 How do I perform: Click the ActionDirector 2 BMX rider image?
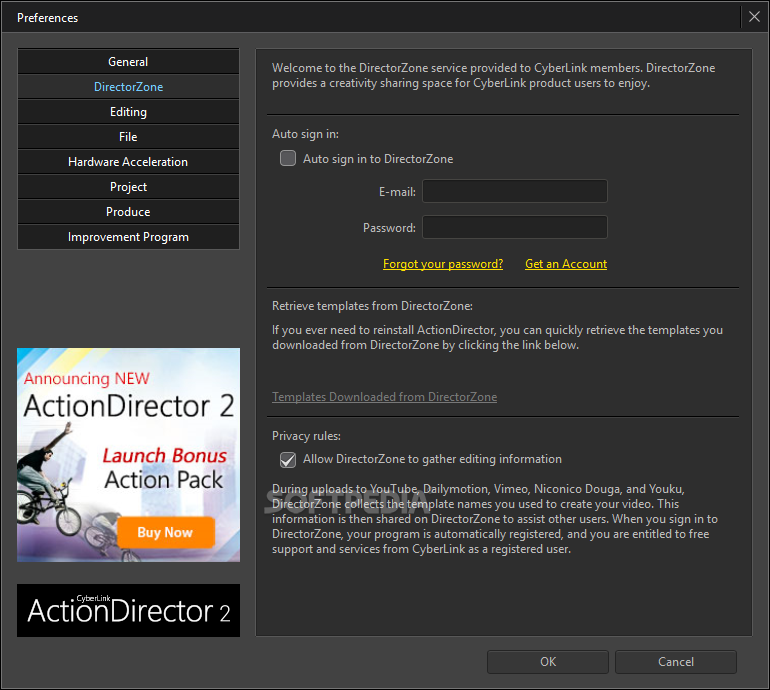tap(47, 481)
